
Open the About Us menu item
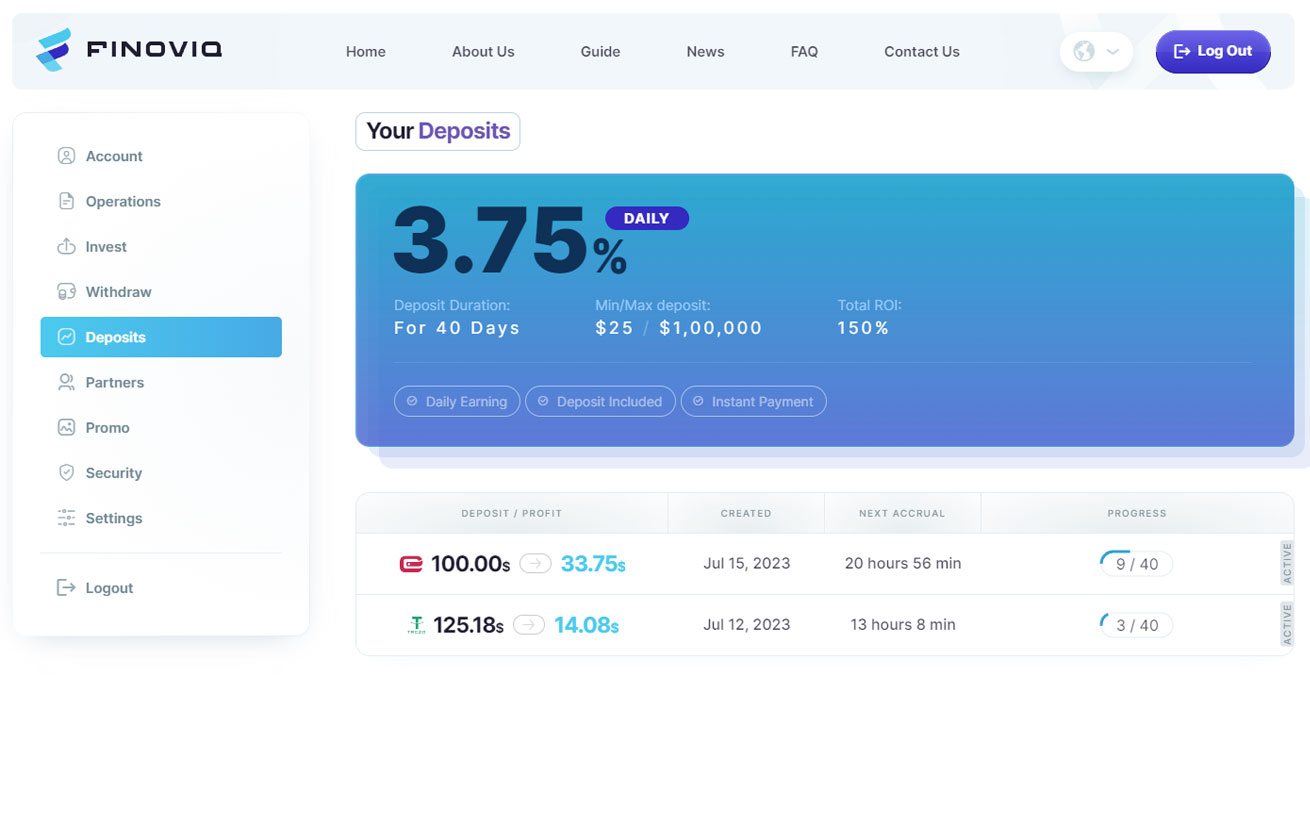483,52
